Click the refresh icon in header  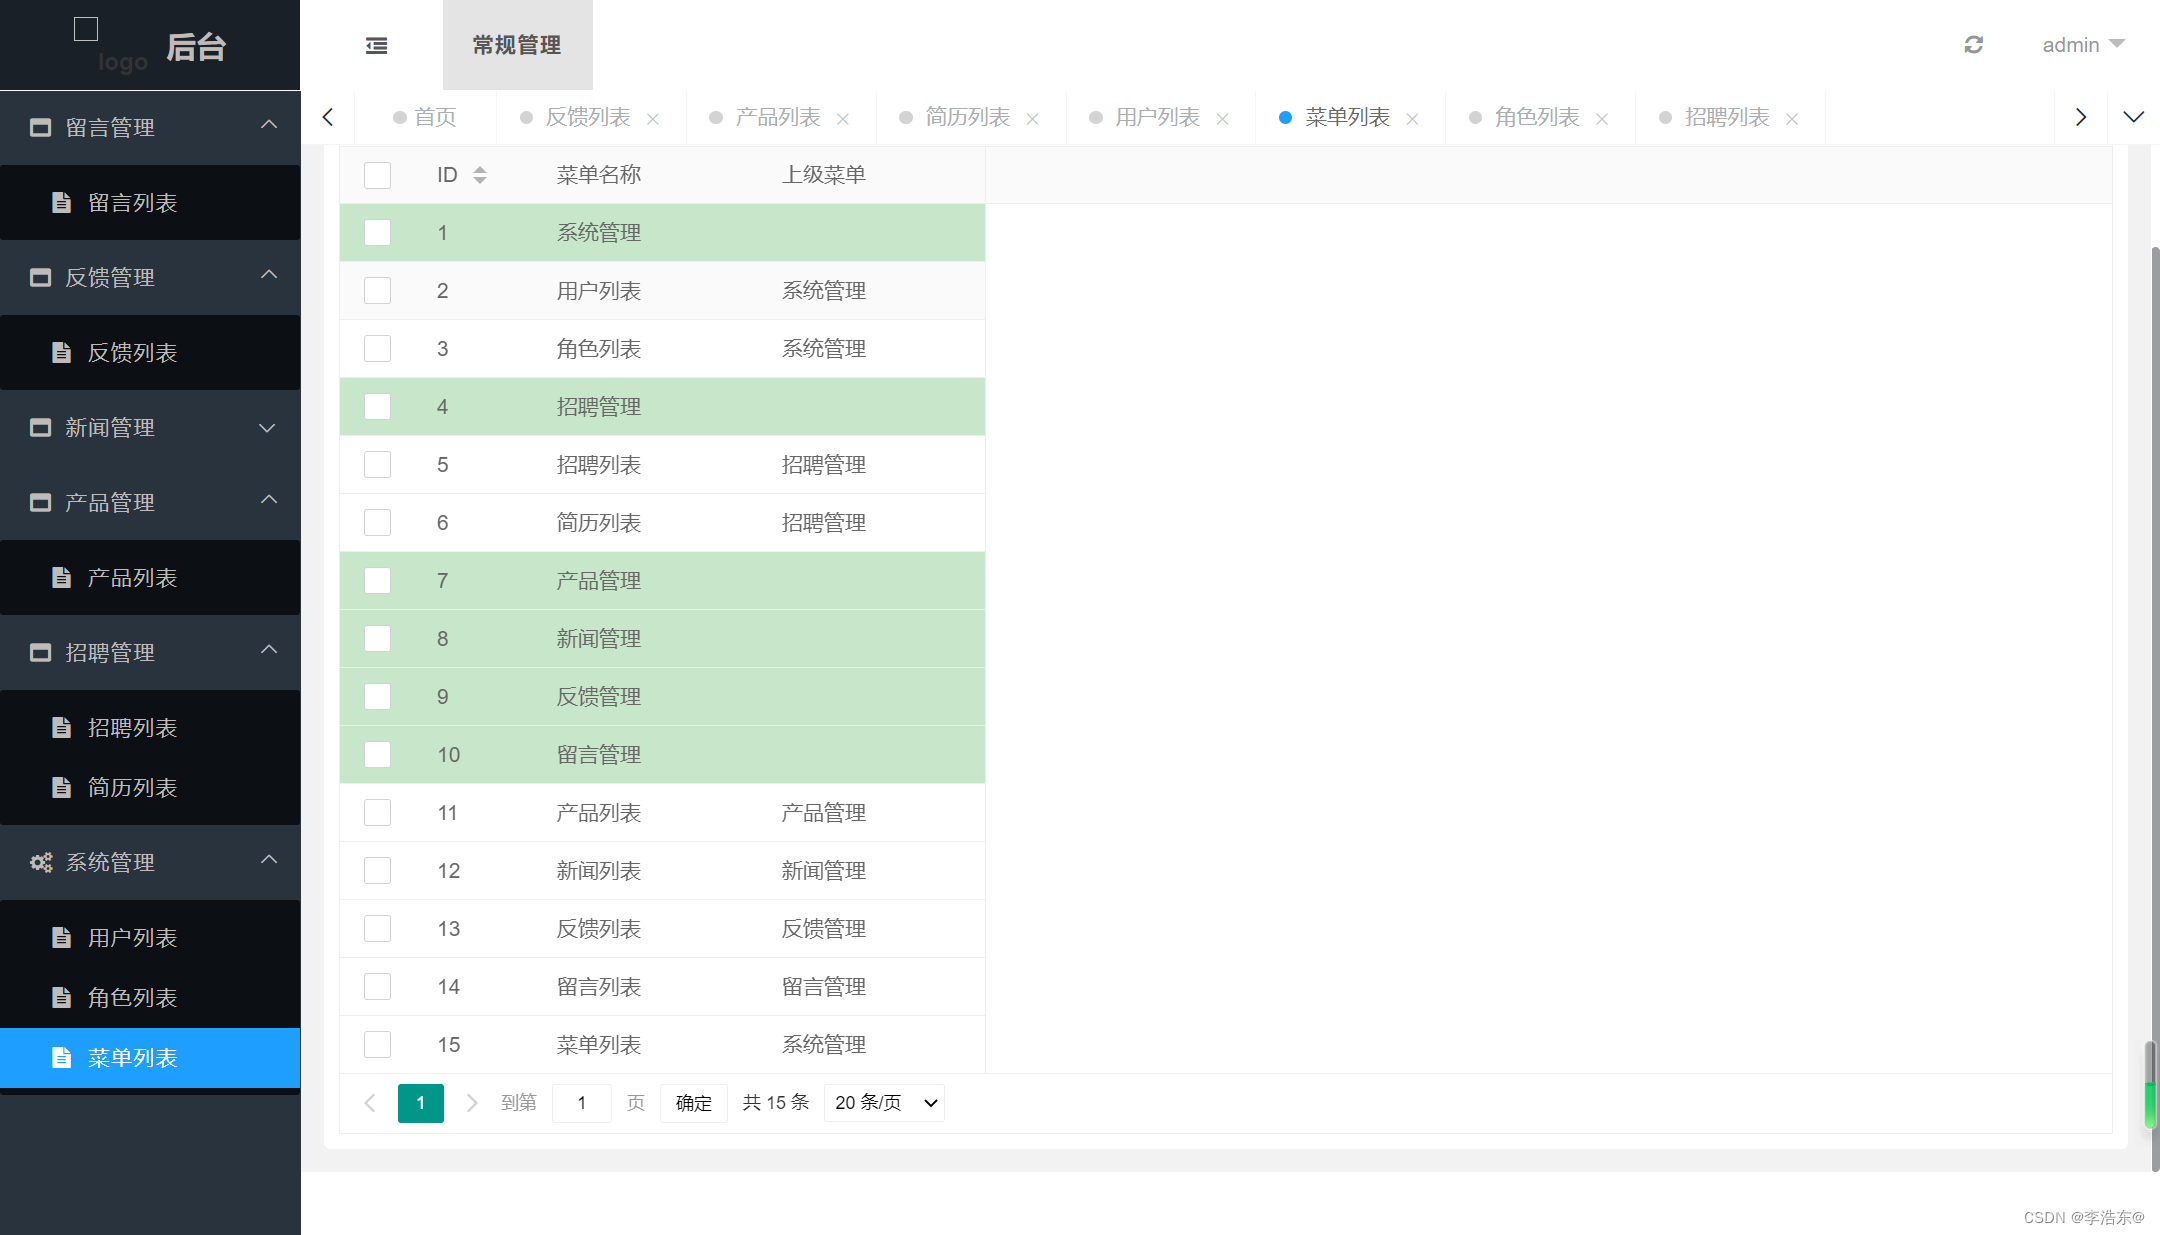1973,45
